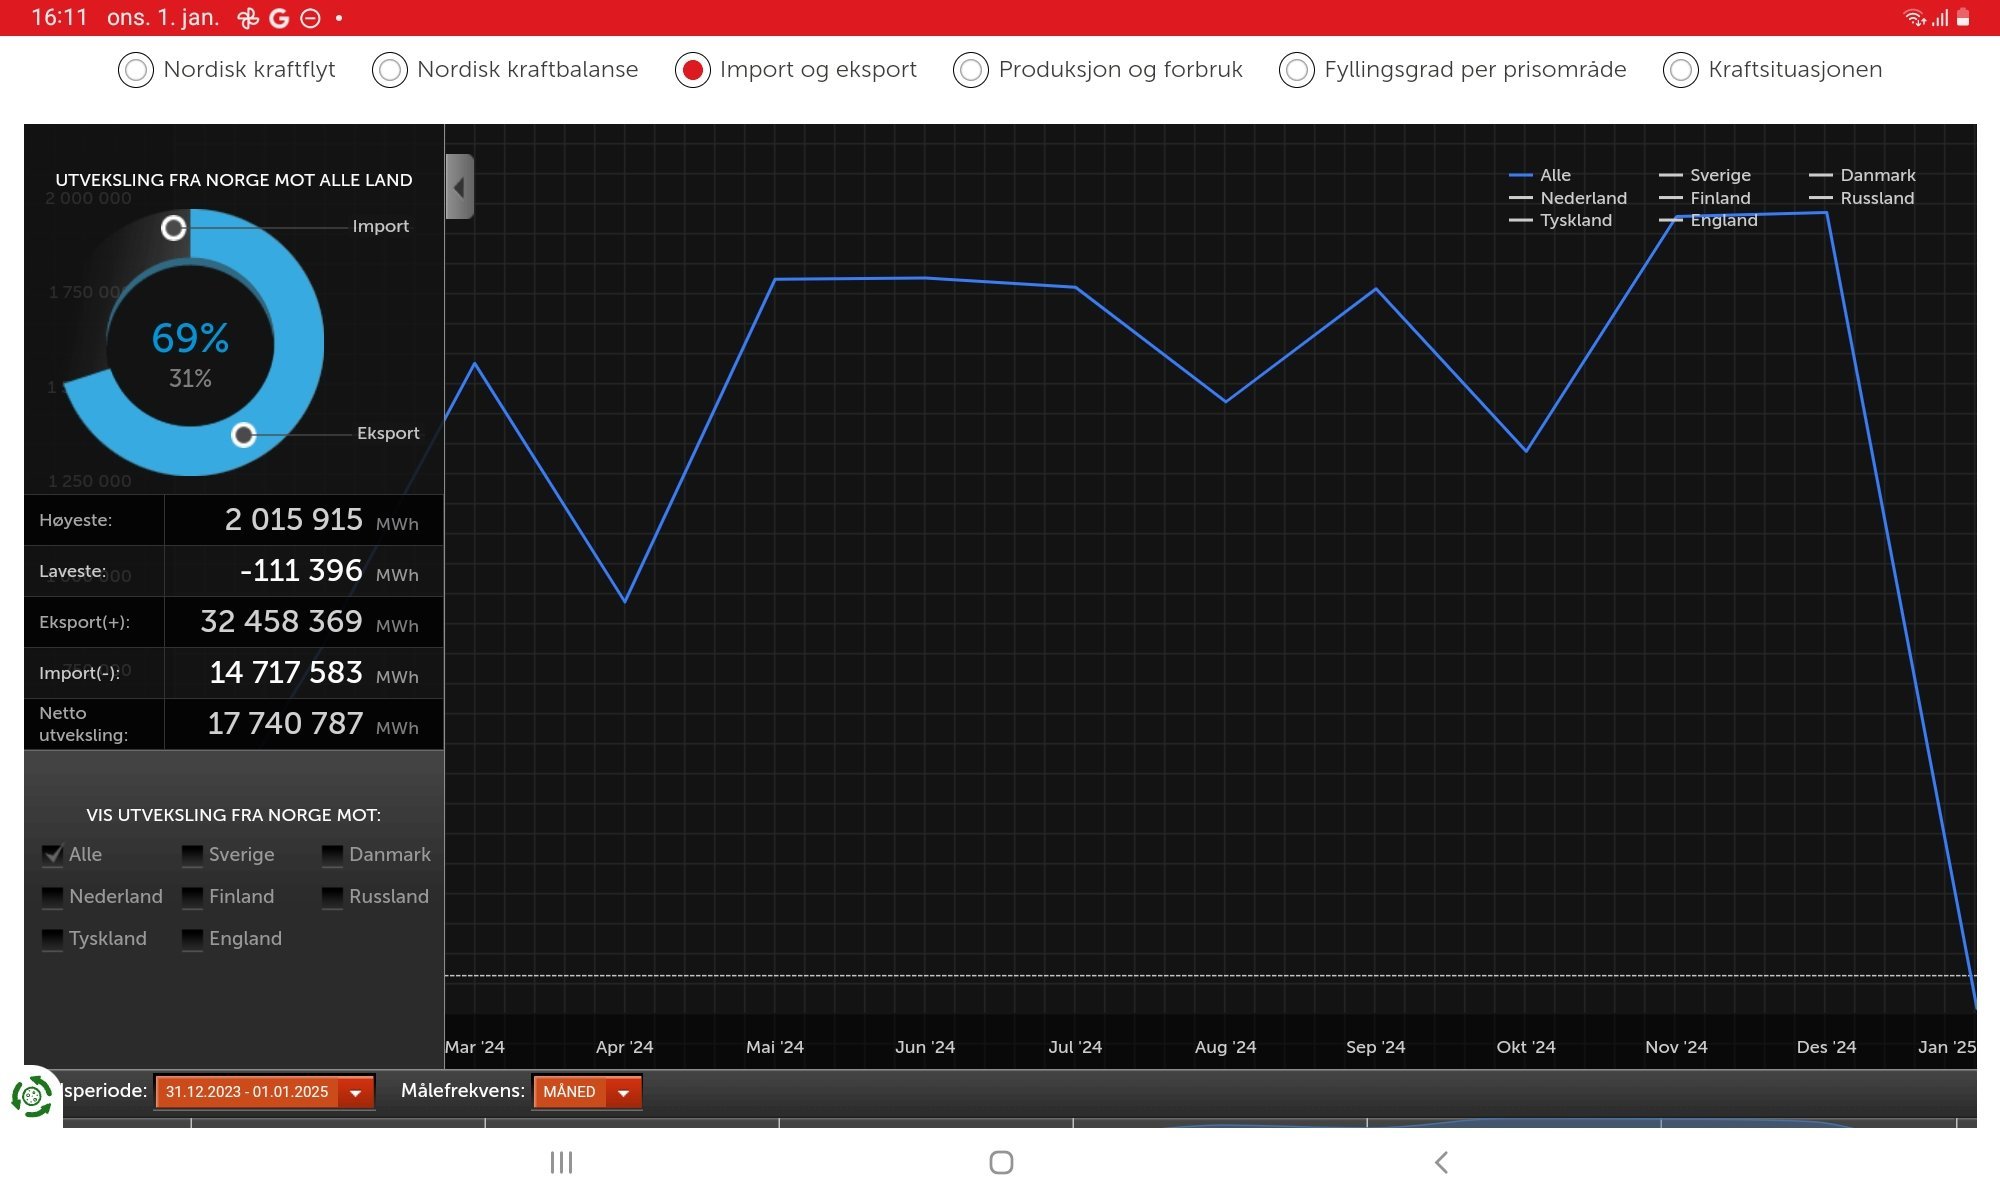
Task: Tap the Wi-Fi status icon
Action: tap(1914, 18)
